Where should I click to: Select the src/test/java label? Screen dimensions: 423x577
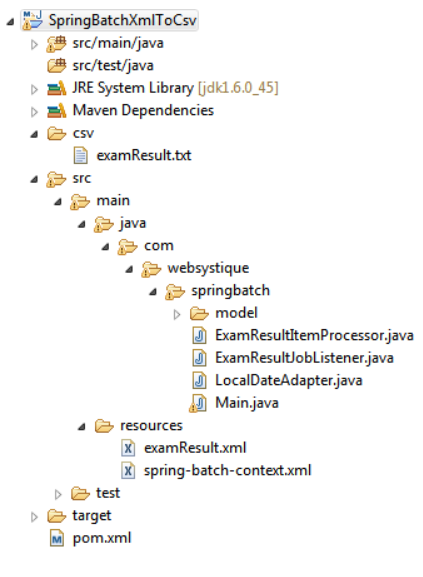click(113, 66)
